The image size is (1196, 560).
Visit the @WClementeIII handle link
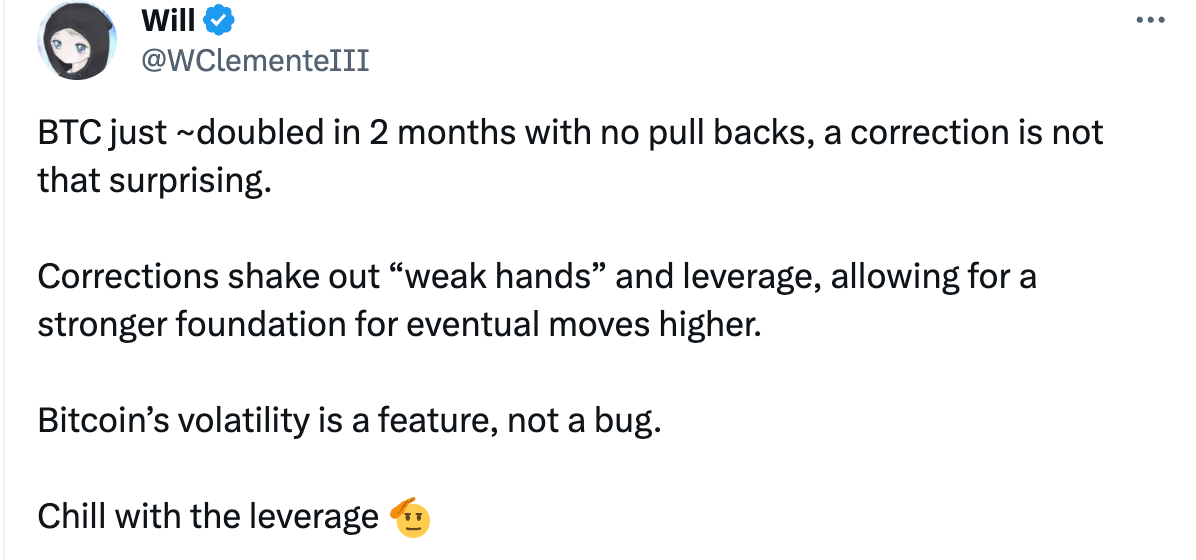point(255,60)
